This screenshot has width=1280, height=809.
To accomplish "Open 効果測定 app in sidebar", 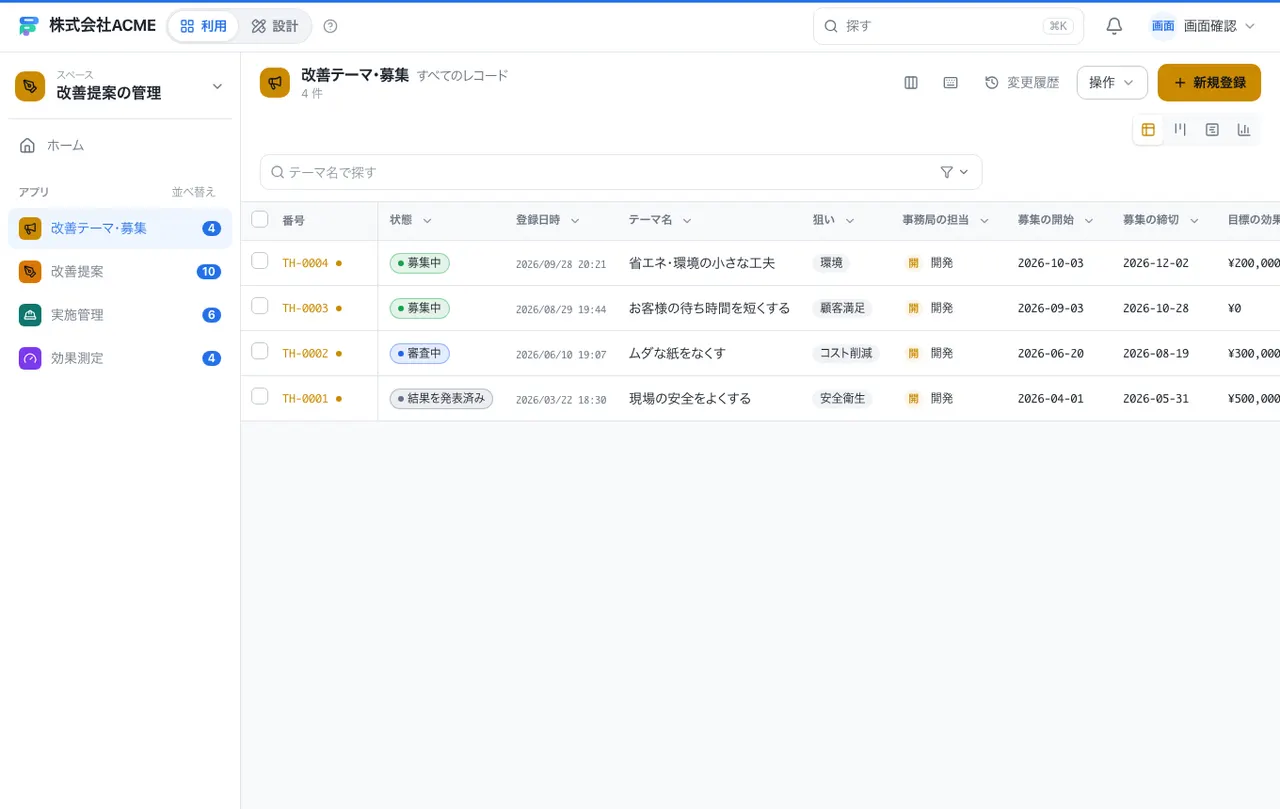I will (x=120, y=358).
